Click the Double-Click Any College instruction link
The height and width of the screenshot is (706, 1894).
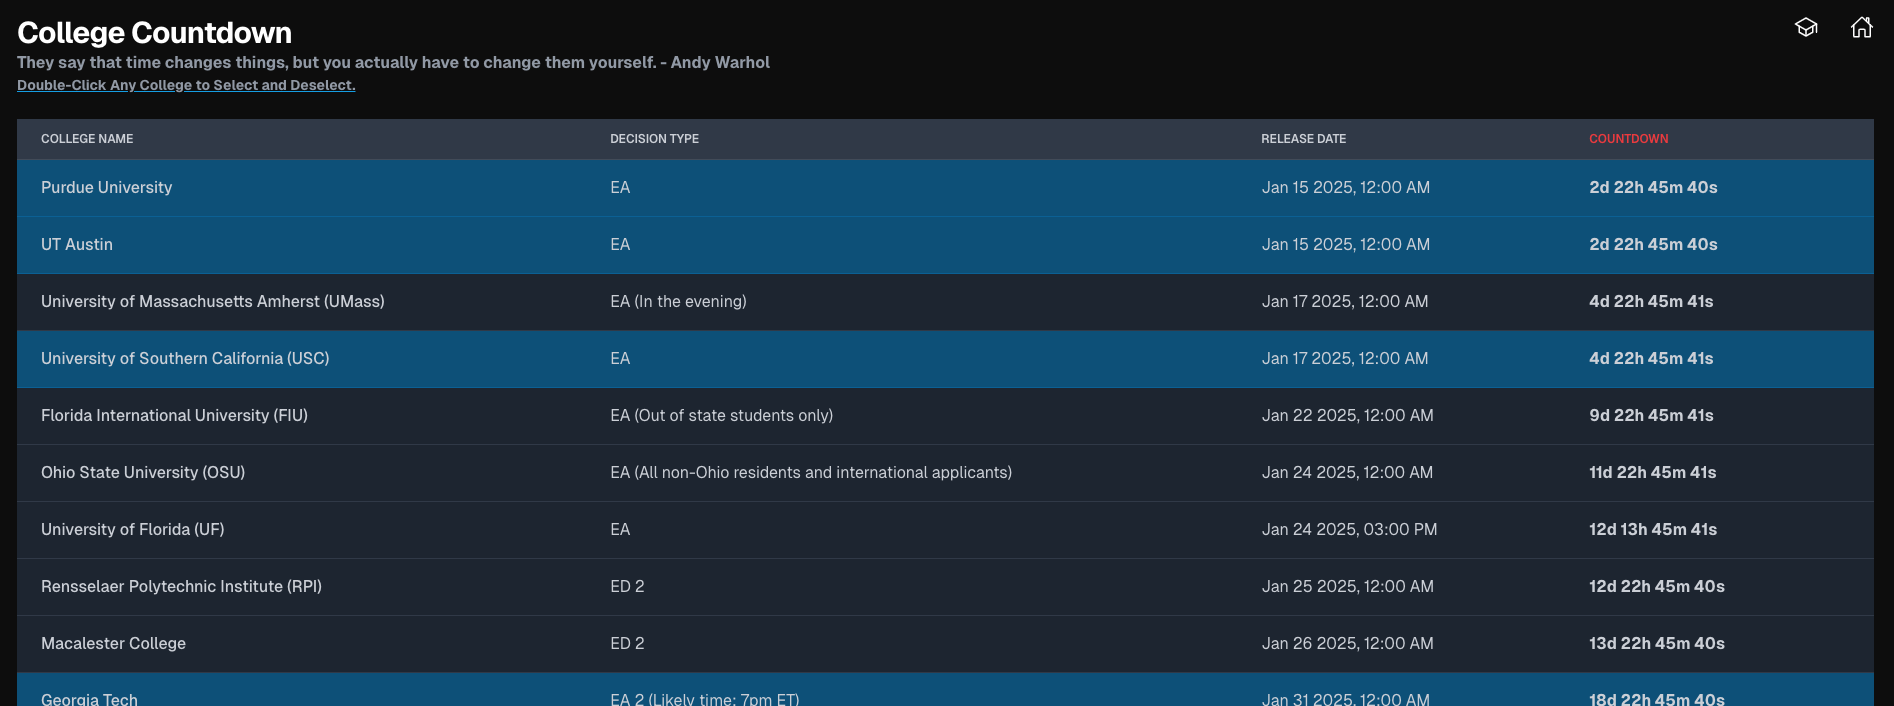(x=186, y=85)
